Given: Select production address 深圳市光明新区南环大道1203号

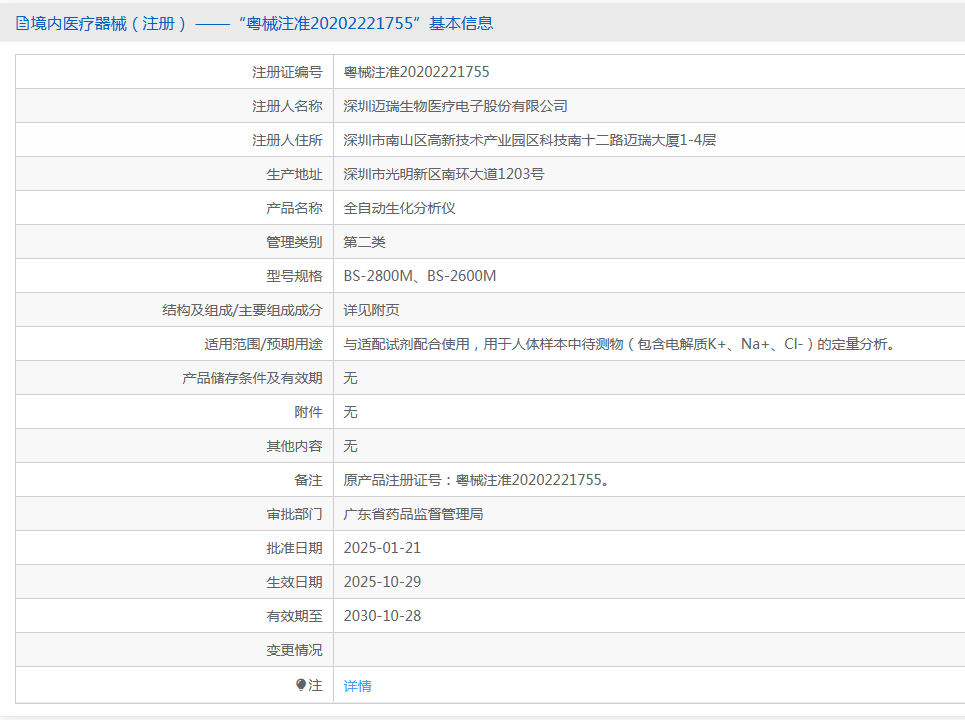Looking at the screenshot, I should click(x=443, y=174).
